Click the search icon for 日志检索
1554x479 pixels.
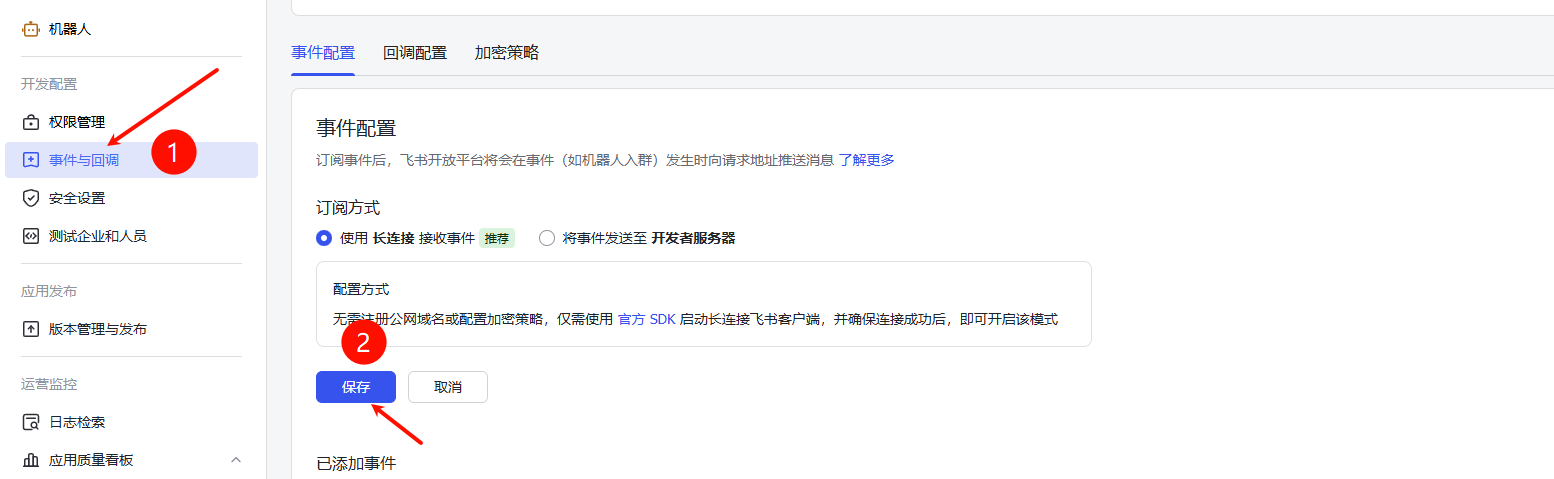click(x=31, y=422)
